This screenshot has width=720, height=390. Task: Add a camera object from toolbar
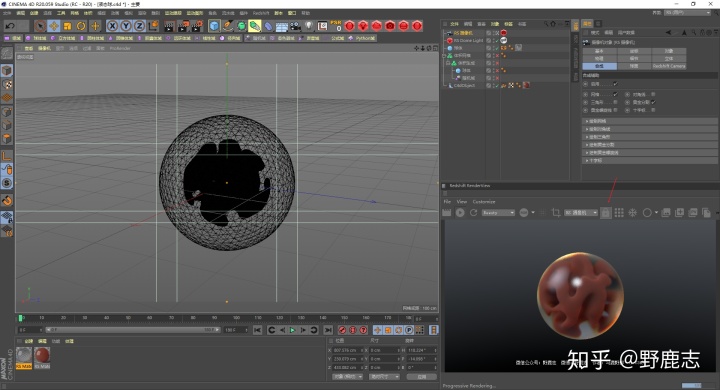(295, 26)
